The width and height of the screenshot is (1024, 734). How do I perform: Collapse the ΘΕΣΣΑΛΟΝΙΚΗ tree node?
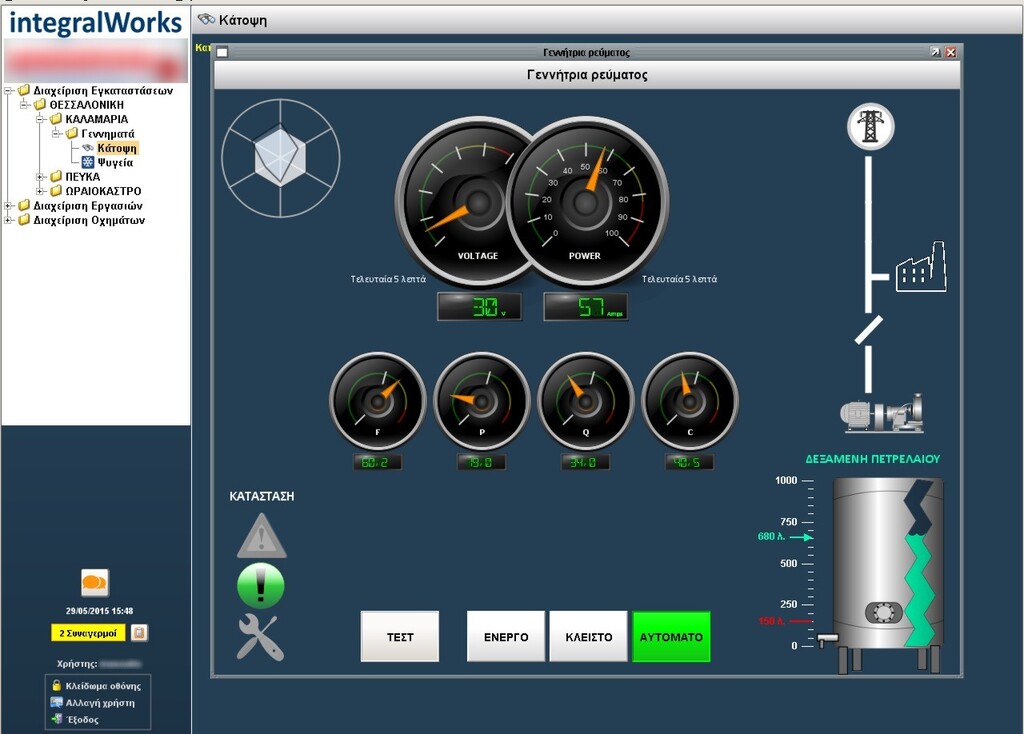25,104
